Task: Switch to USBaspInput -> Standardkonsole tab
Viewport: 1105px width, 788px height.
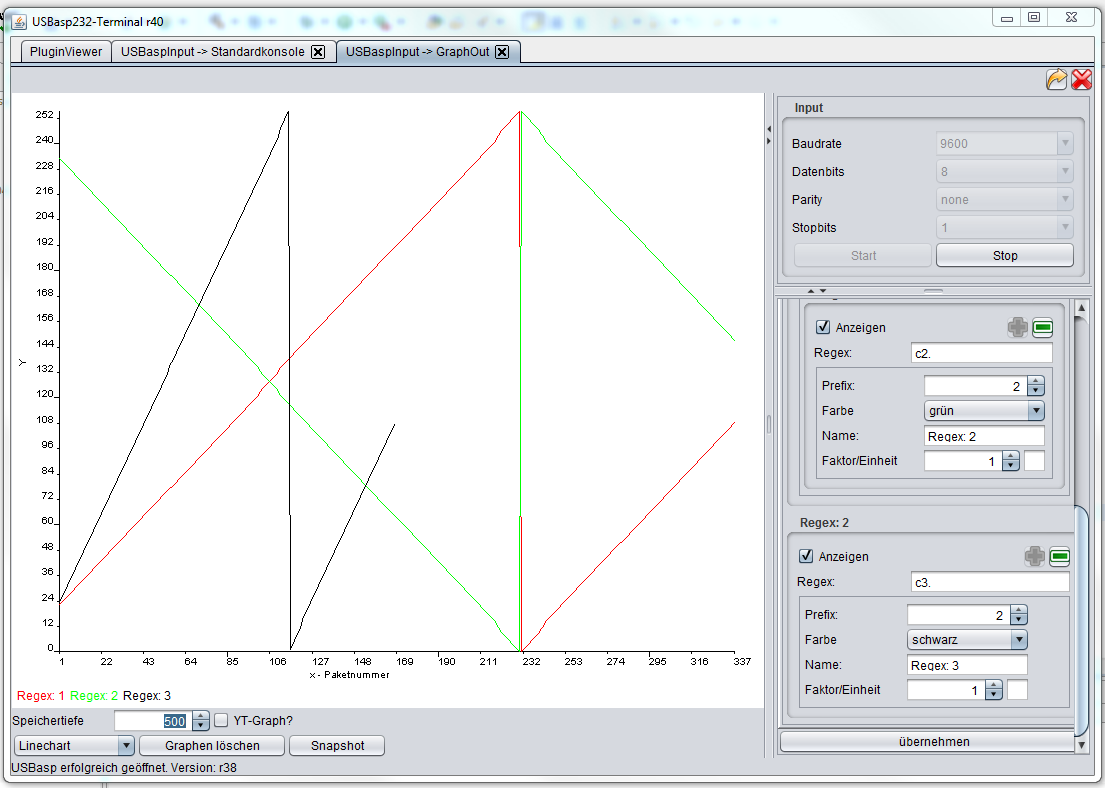Action: pos(213,51)
